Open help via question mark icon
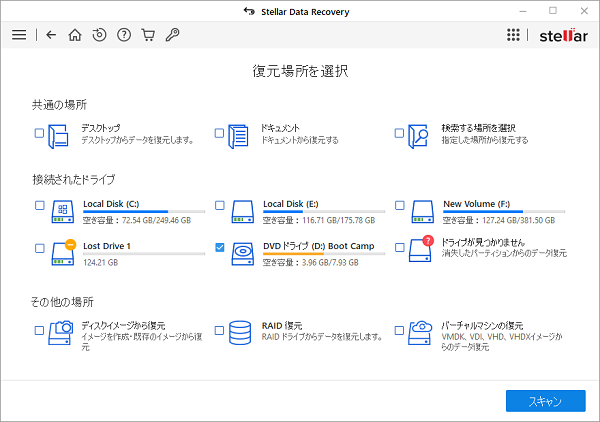The image size is (600, 422). [x=124, y=35]
